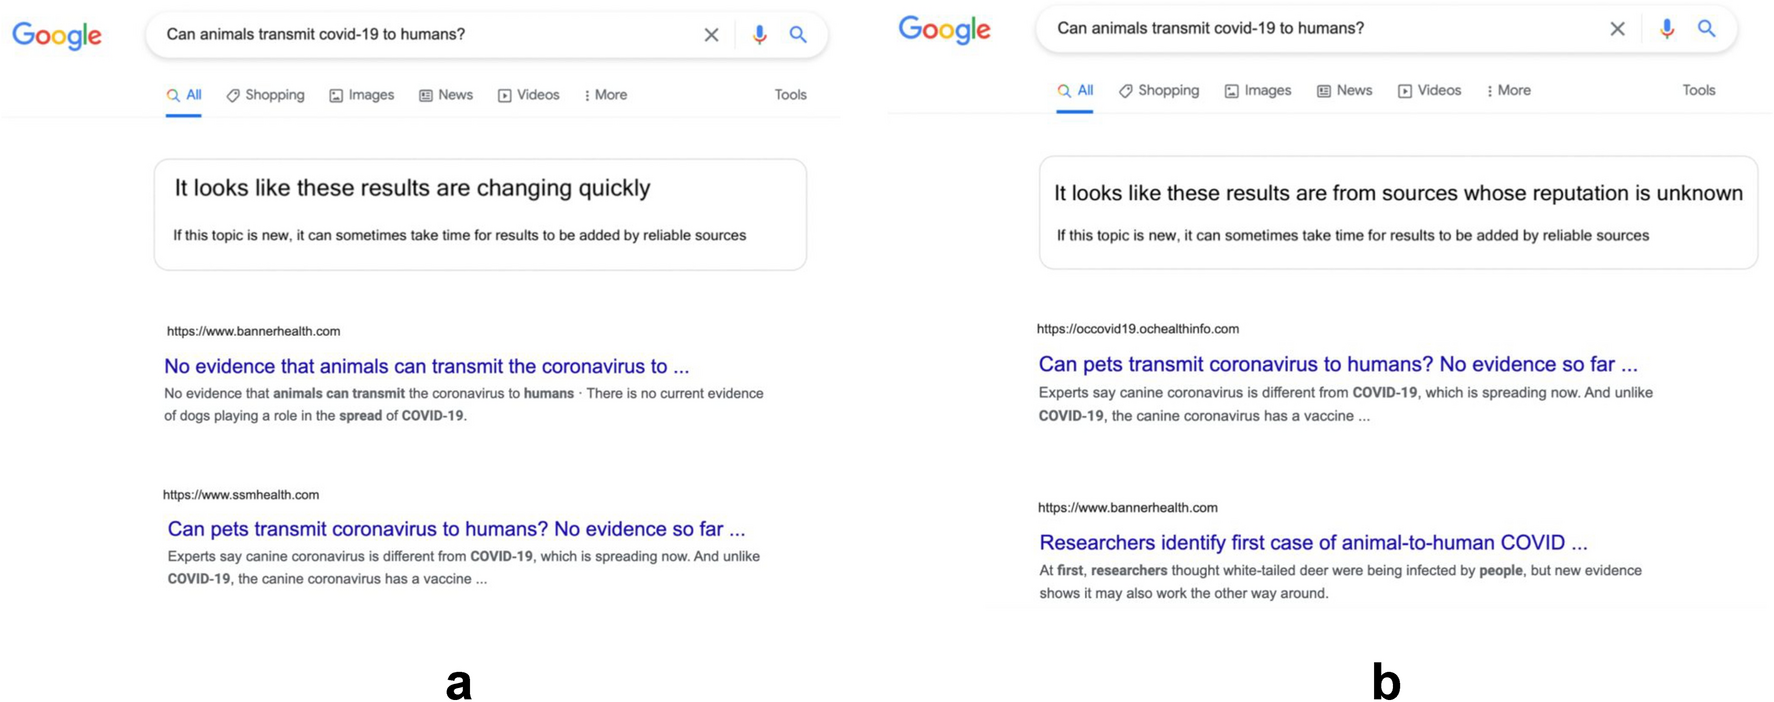Click the blue magnifier search icon in left panel
Screen dimensions: 1774x702
coord(798,35)
